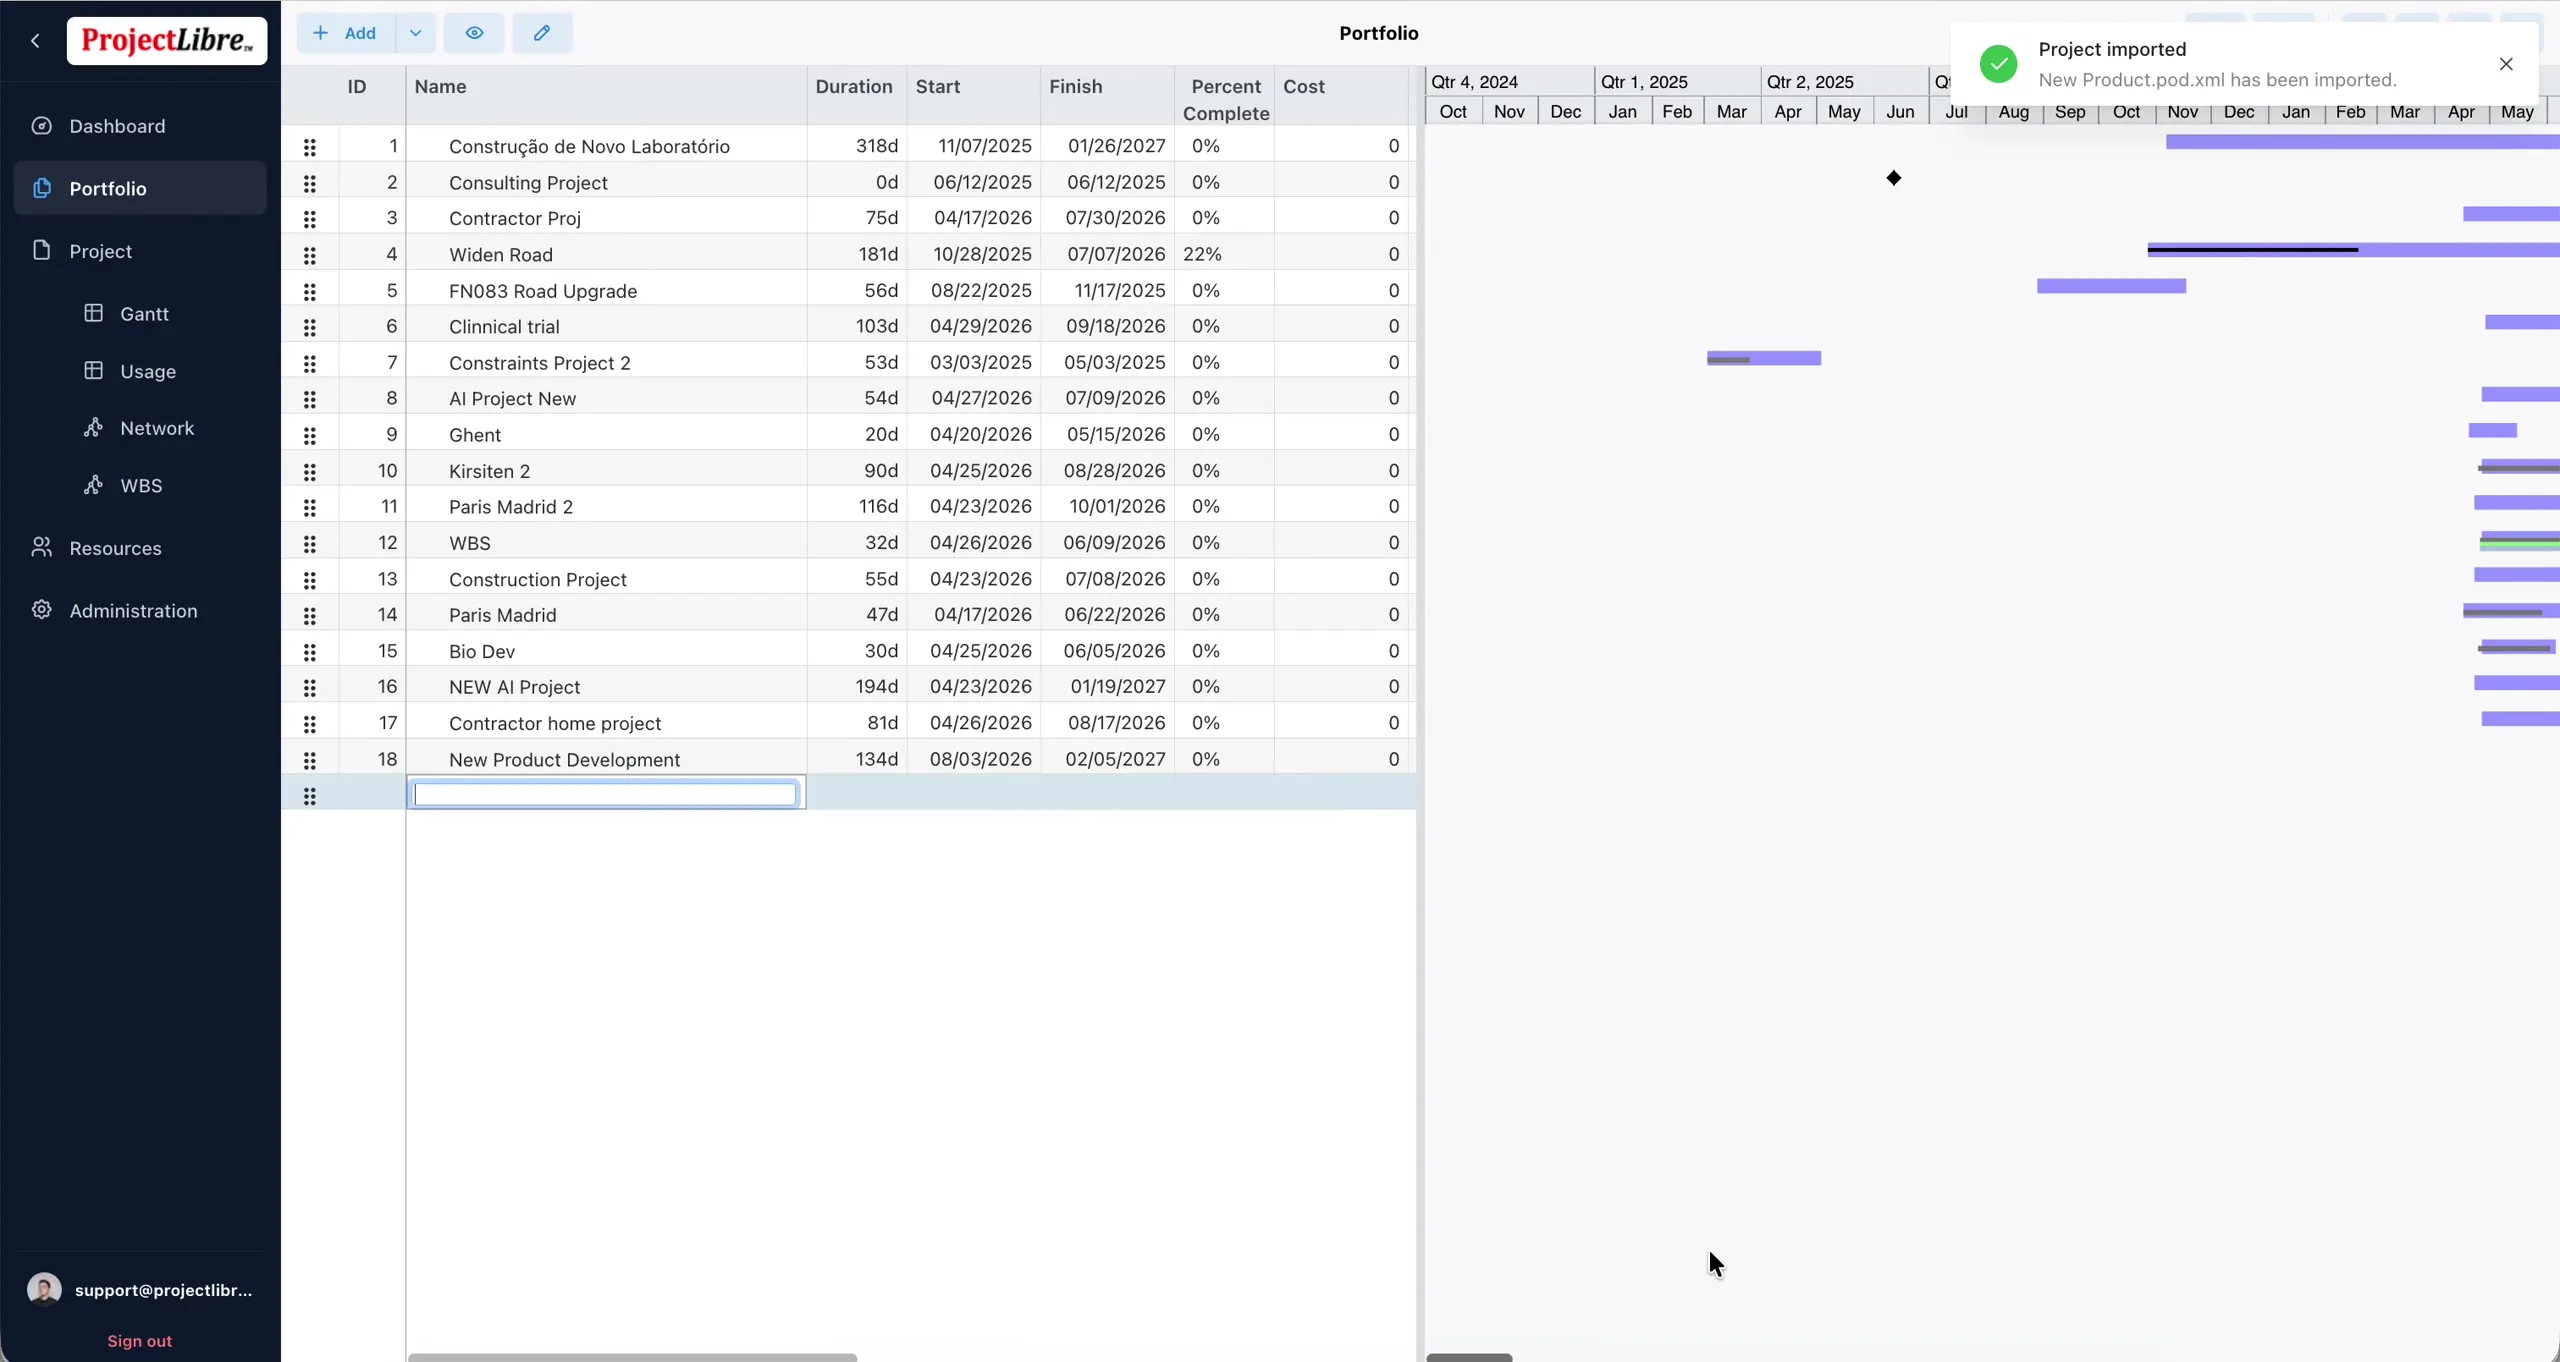Open the Add dropdown arrow
Screen dimensions: 2560x1362
click(415, 33)
